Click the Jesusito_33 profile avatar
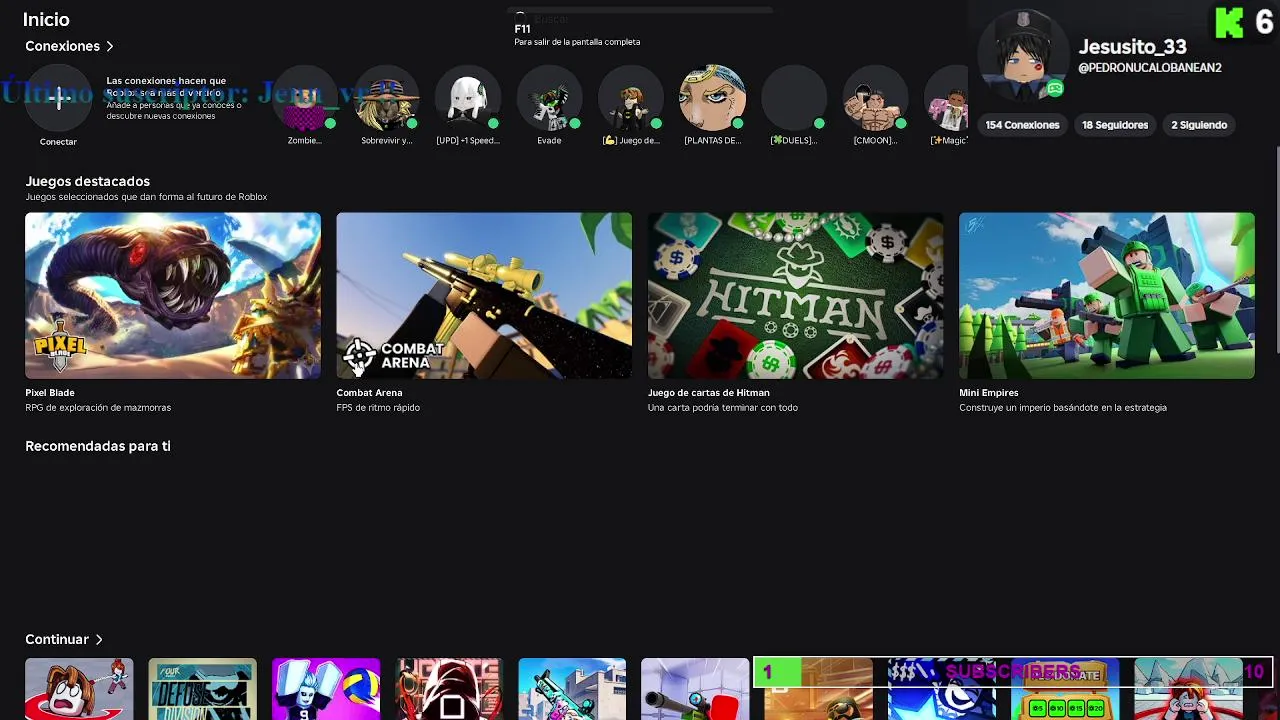 [x=1022, y=56]
